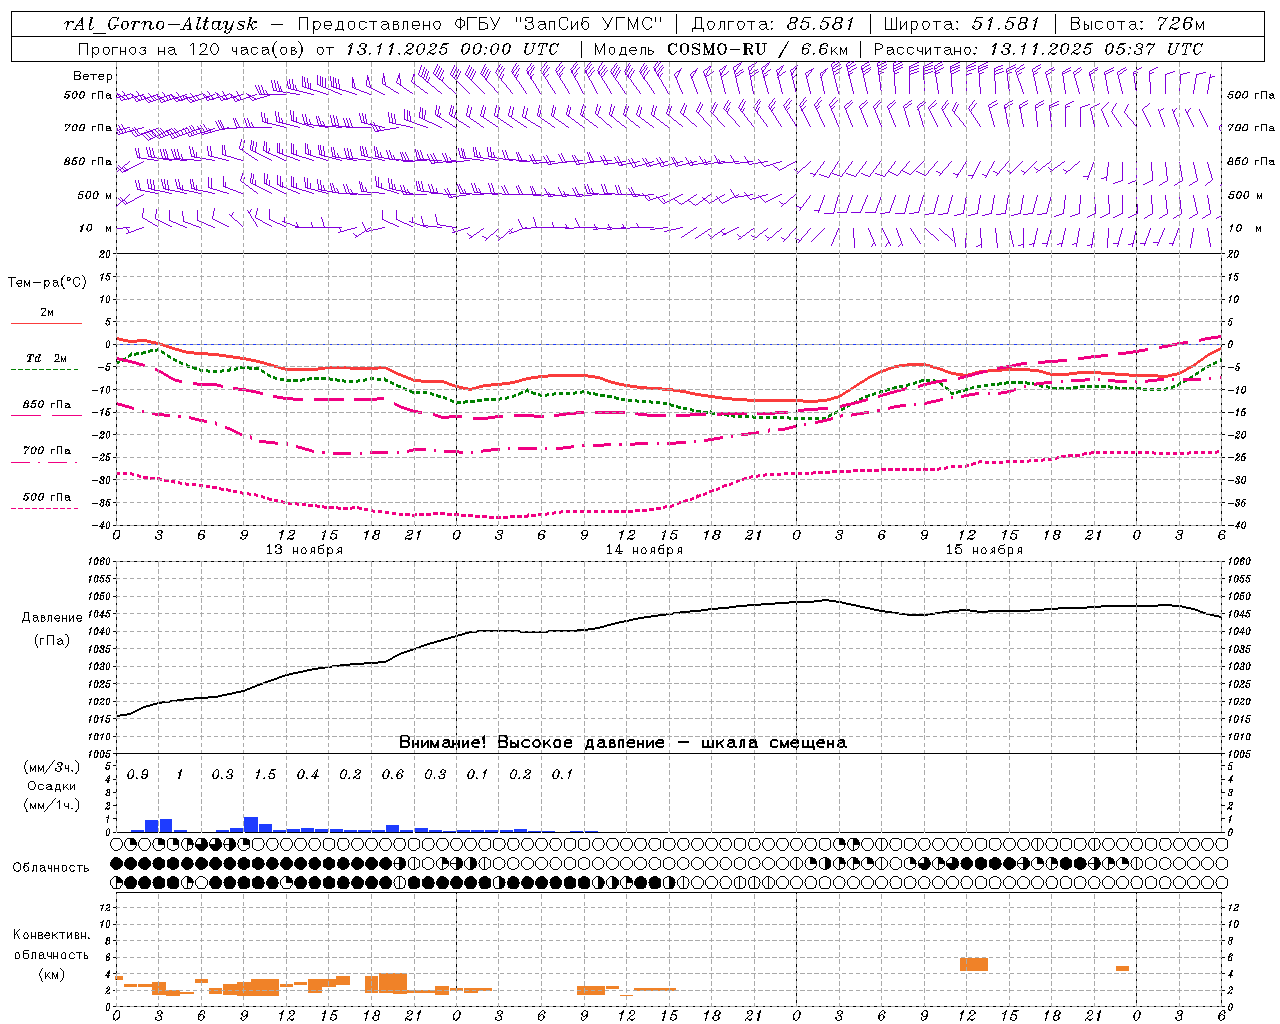Click the Долгота: 85.581 value
1280x1024 pixels.
click(773, 24)
